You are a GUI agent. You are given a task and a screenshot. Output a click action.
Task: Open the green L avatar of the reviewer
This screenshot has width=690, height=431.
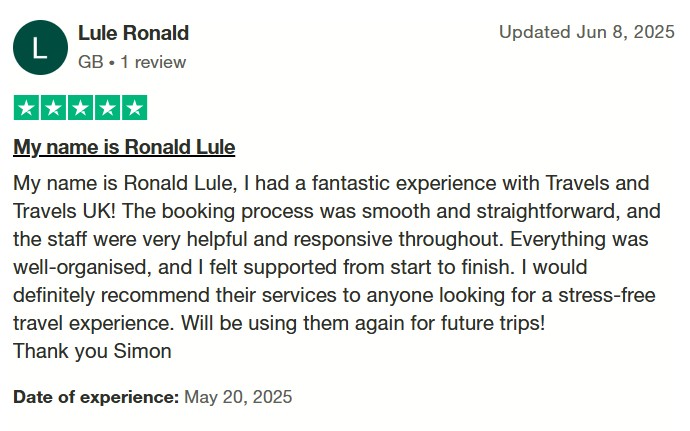click(40, 48)
